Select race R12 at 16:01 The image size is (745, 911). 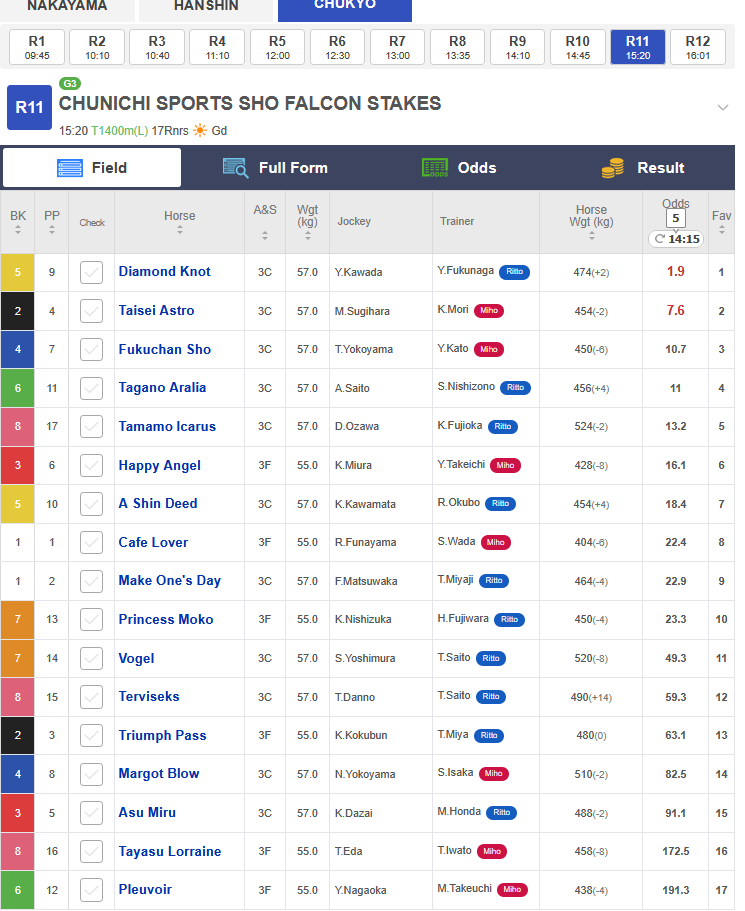coord(697,47)
